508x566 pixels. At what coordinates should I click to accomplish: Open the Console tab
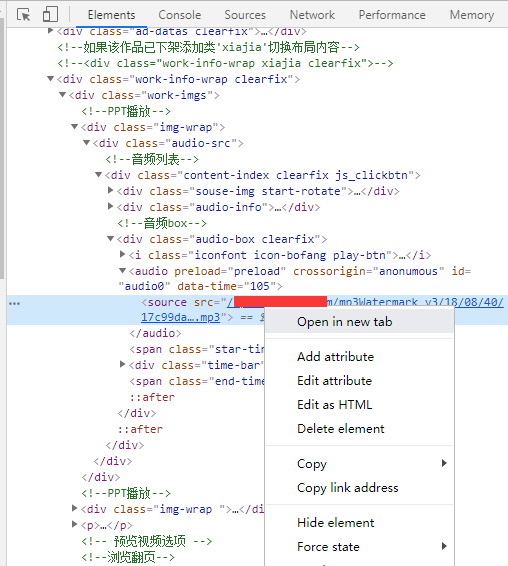click(x=179, y=15)
